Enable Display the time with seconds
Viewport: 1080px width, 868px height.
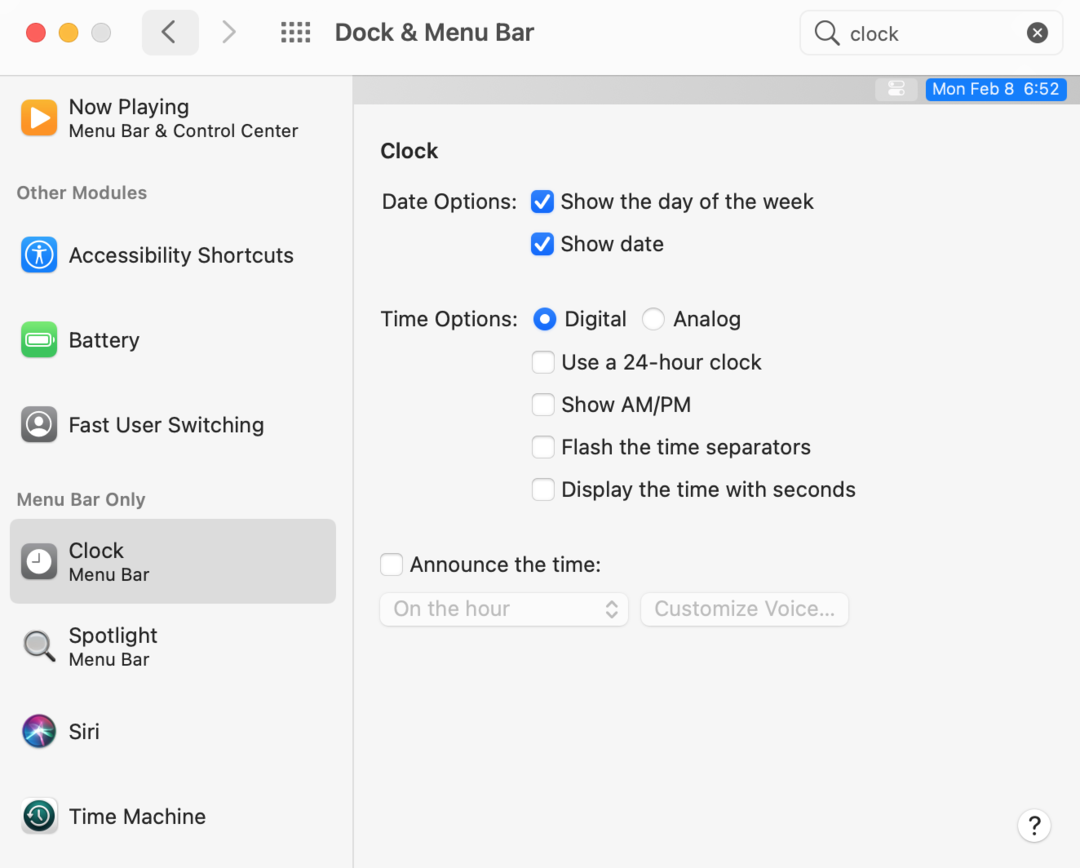pos(543,490)
